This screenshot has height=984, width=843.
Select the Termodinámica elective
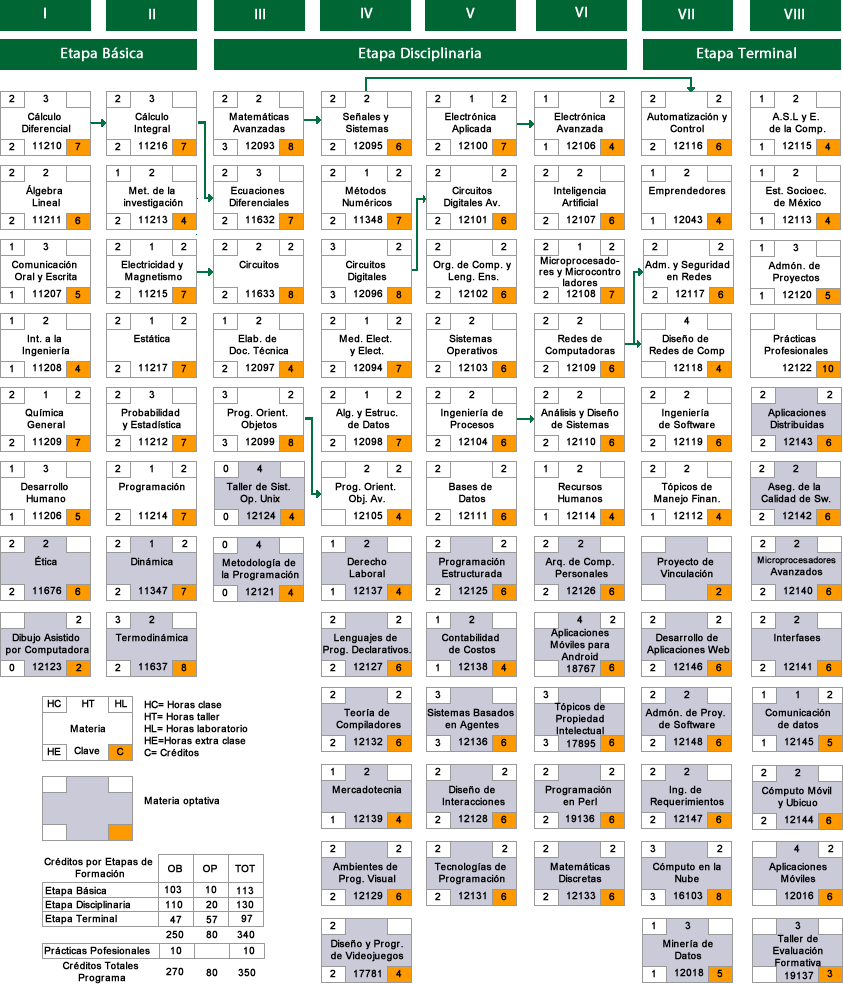pyautogui.click(x=151, y=644)
